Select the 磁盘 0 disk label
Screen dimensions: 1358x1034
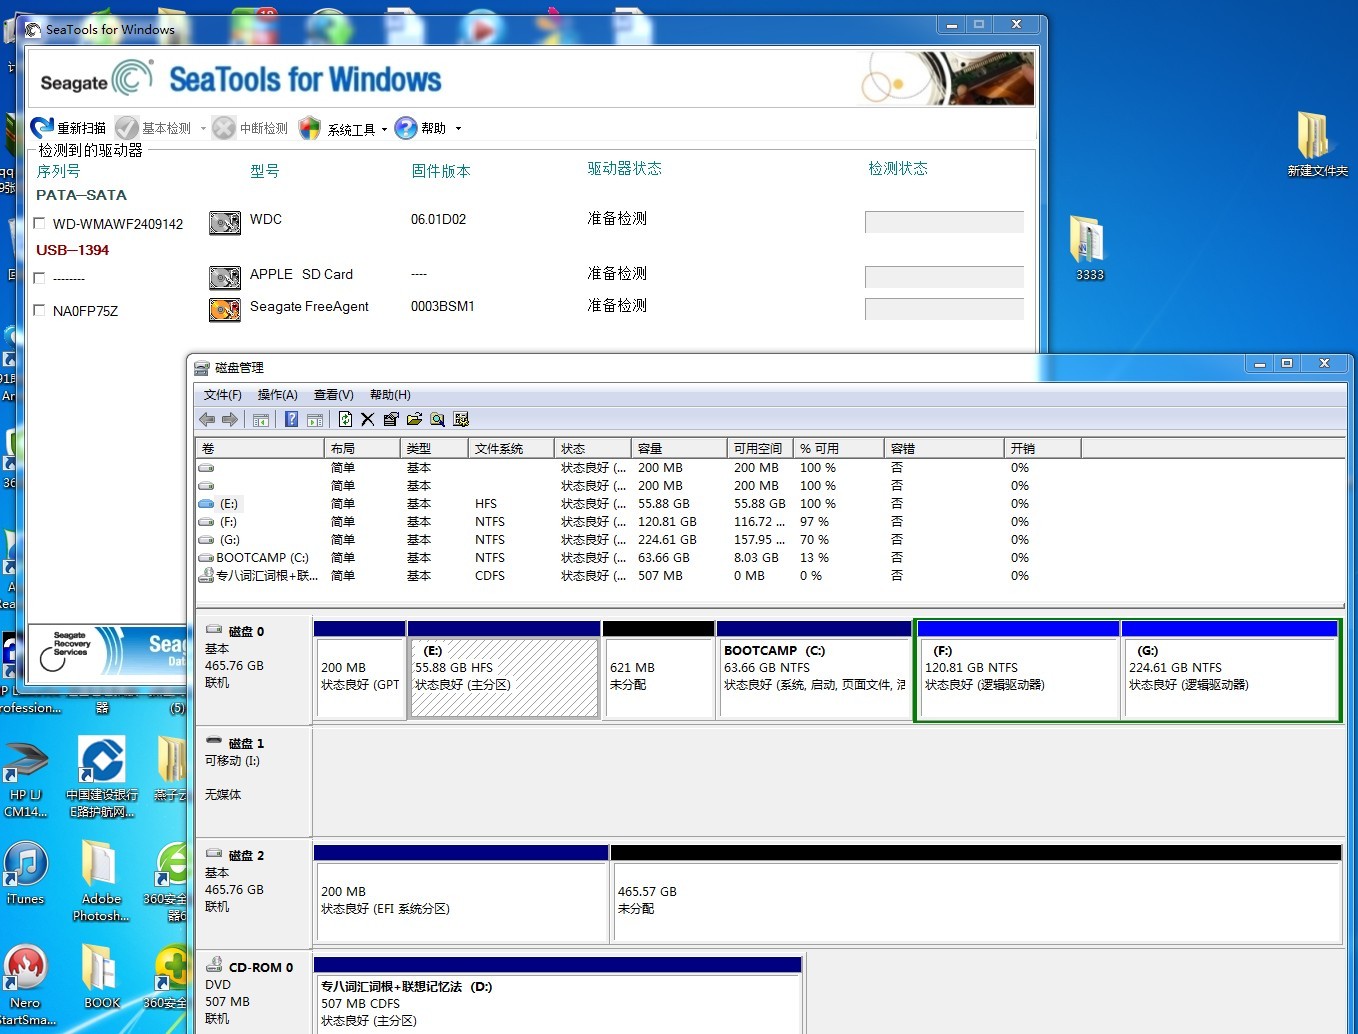pyautogui.click(x=253, y=670)
